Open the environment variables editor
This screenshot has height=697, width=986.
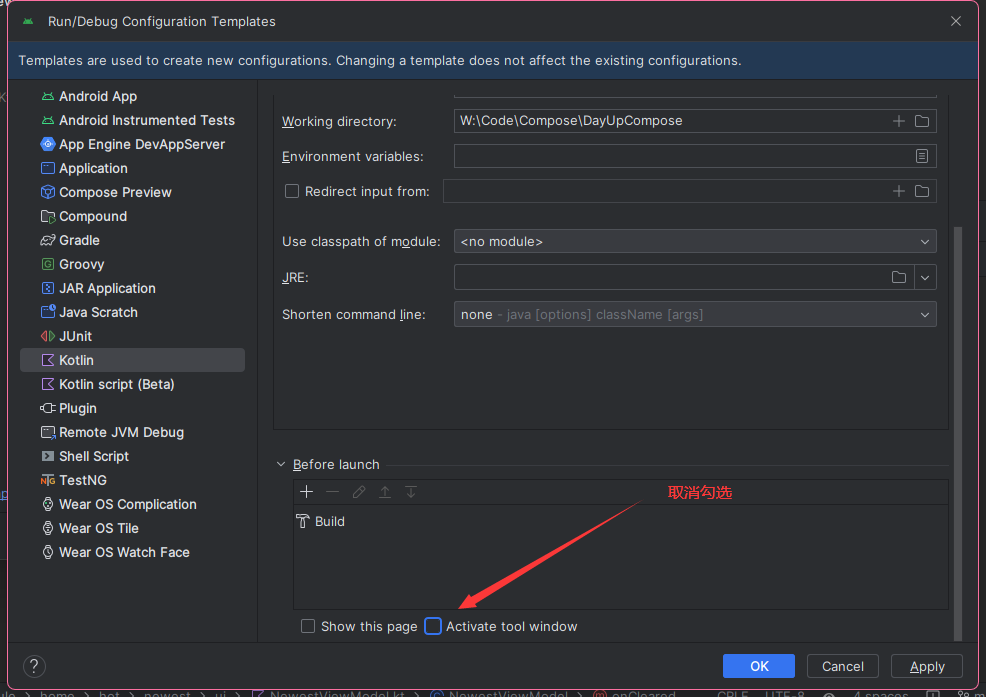pos(921,155)
